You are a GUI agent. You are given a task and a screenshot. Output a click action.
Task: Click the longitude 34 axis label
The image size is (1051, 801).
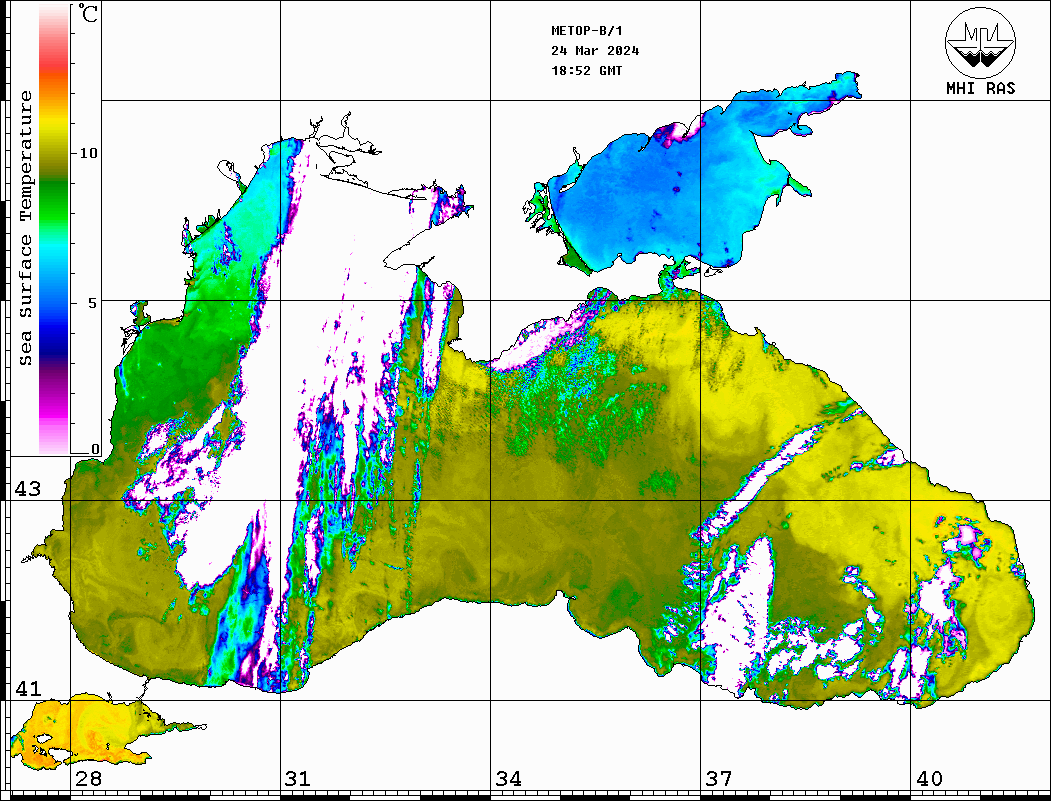click(508, 779)
